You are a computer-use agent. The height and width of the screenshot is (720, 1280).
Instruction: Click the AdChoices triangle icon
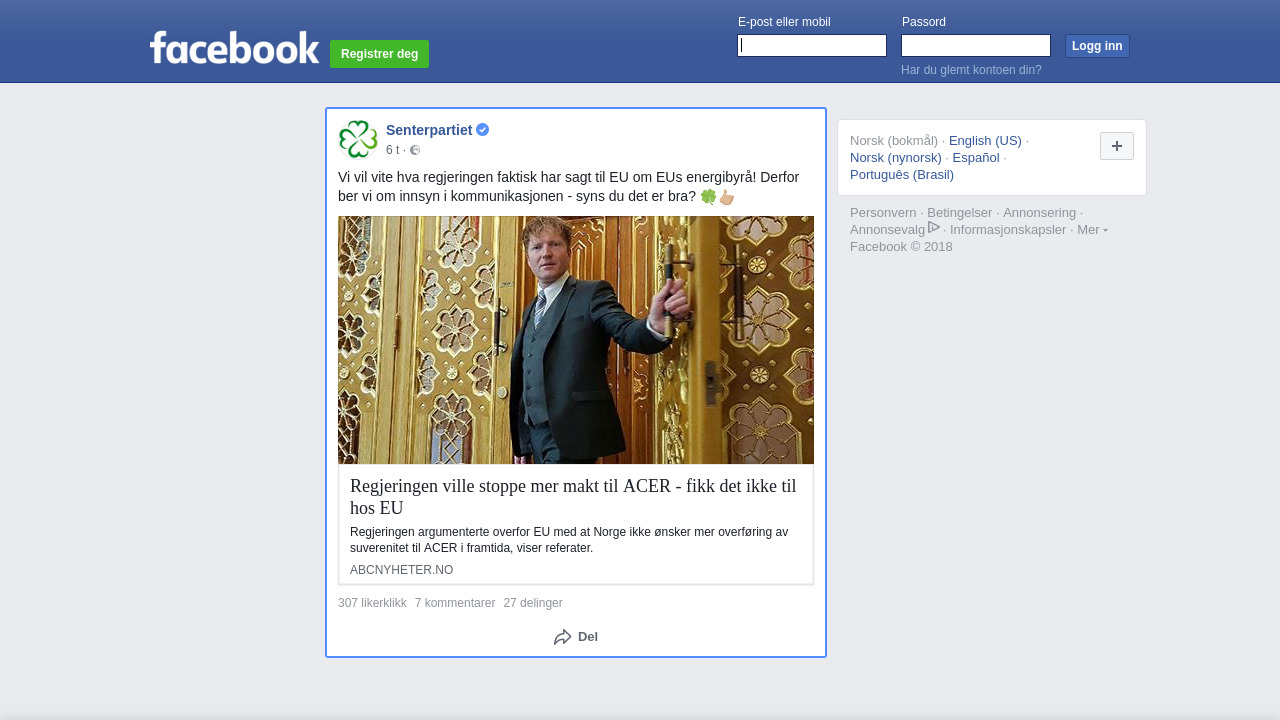(934, 228)
